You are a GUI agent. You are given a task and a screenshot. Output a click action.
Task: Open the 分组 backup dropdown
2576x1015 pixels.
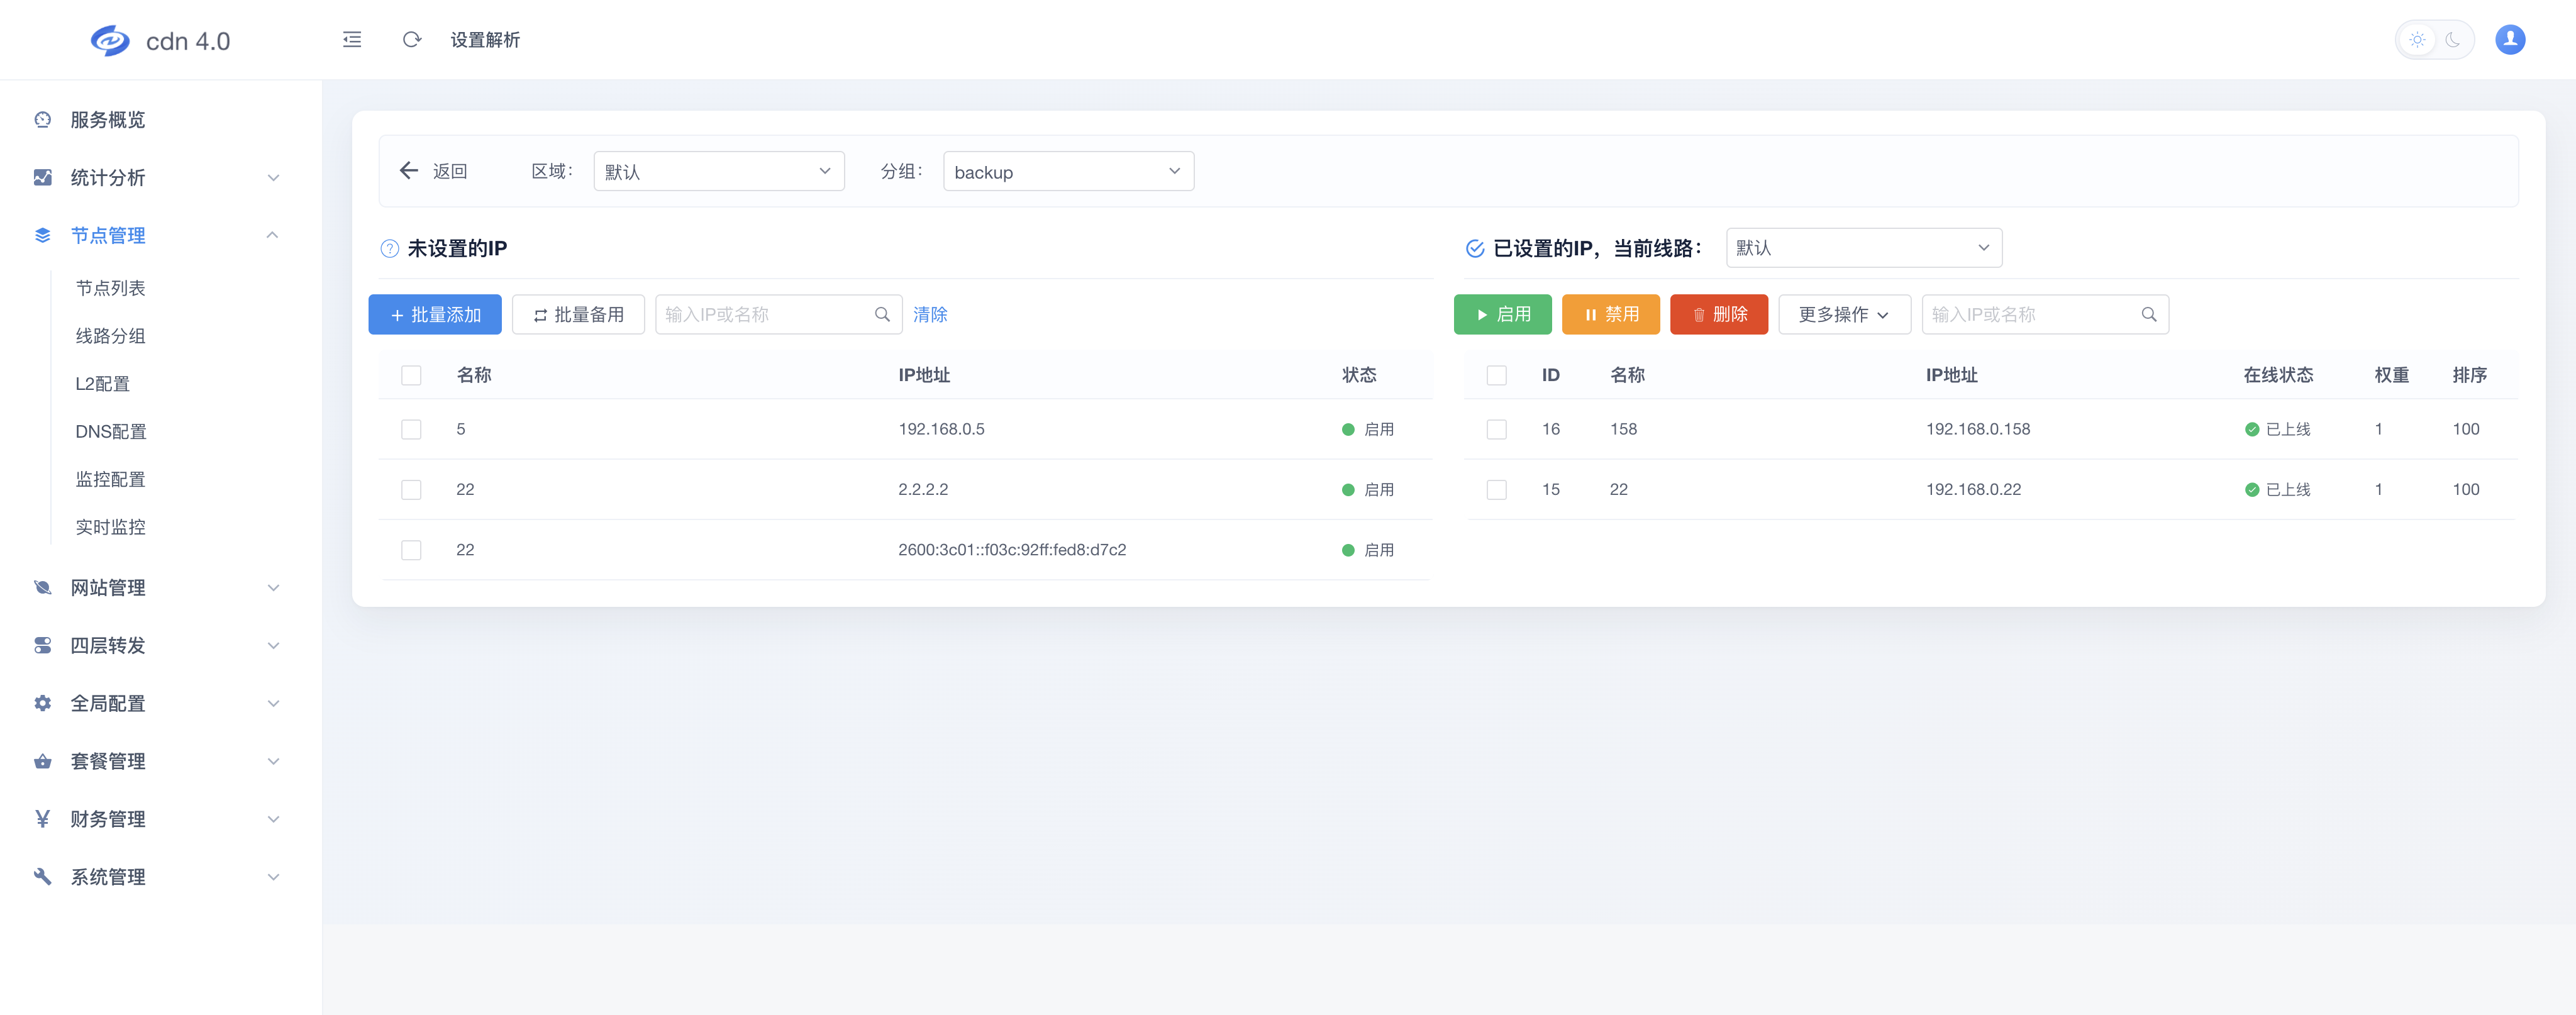(1068, 171)
